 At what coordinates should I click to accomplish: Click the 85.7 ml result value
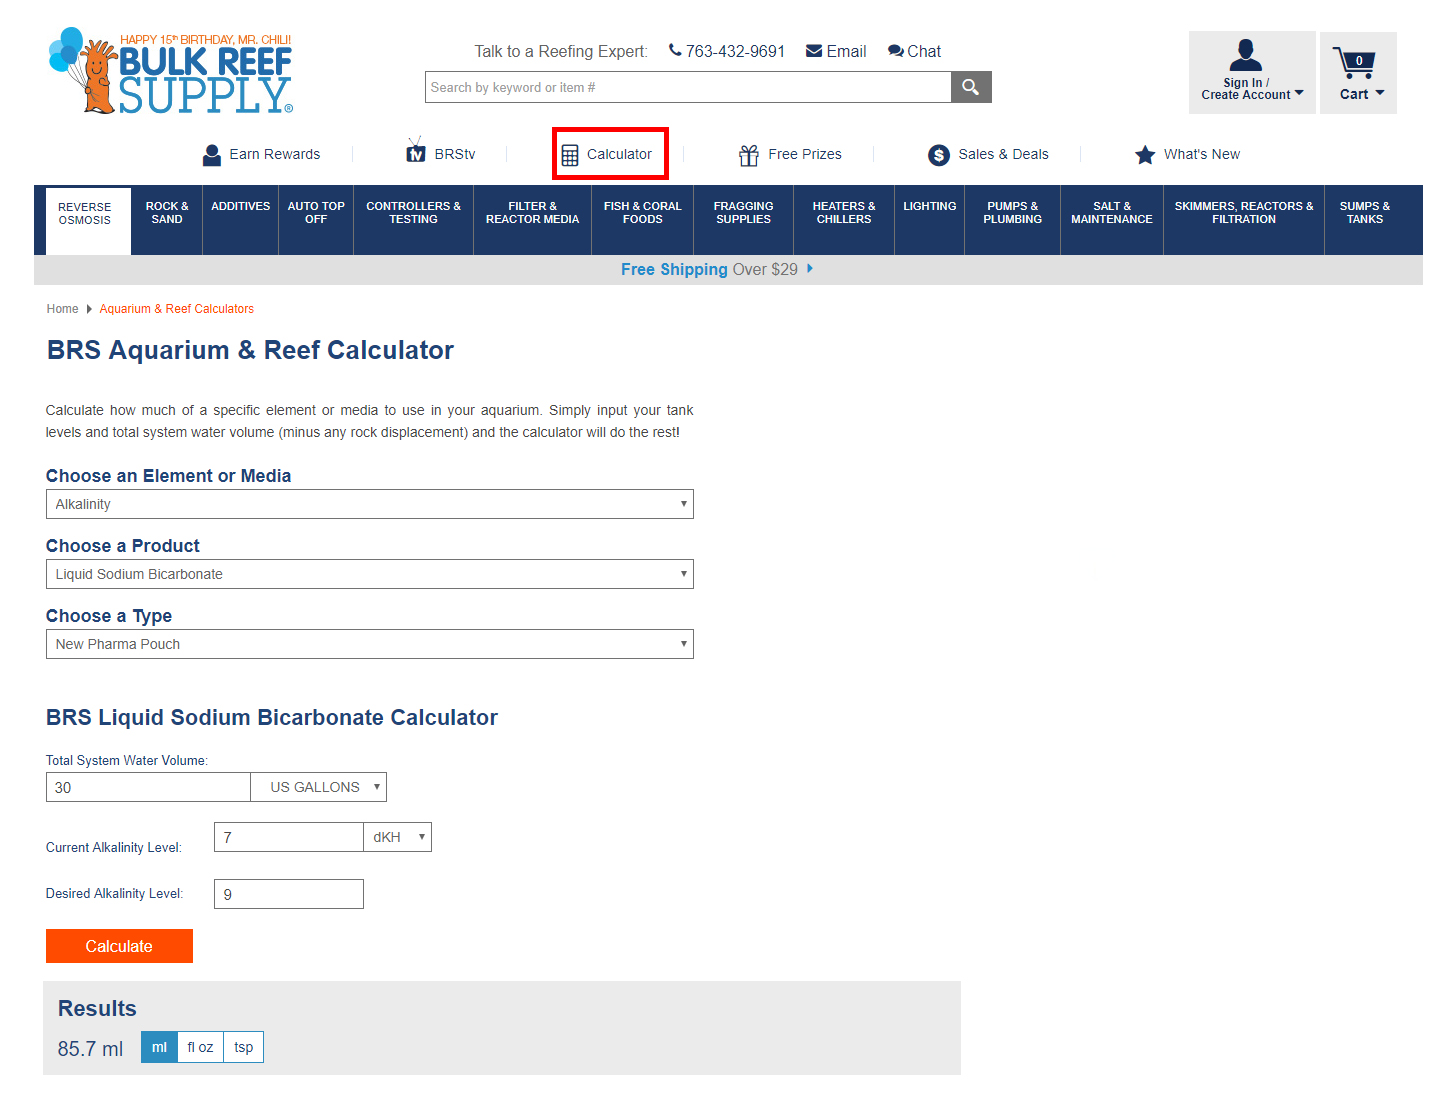pyautogui.click(x=90, y=1049)
